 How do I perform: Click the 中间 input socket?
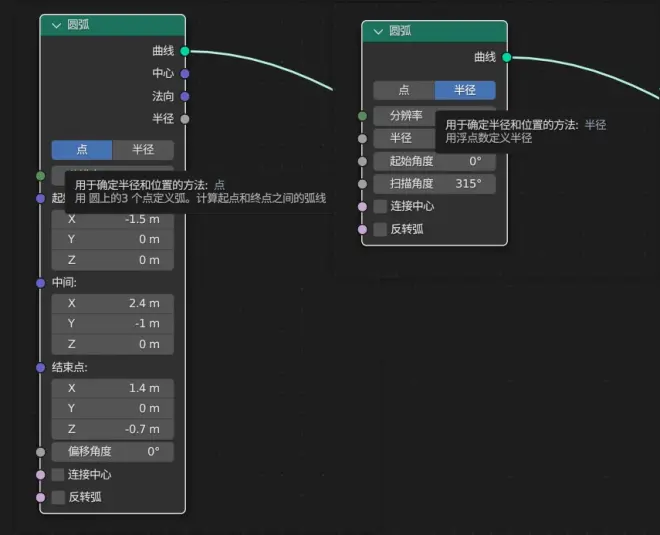[x=40, y=282]
